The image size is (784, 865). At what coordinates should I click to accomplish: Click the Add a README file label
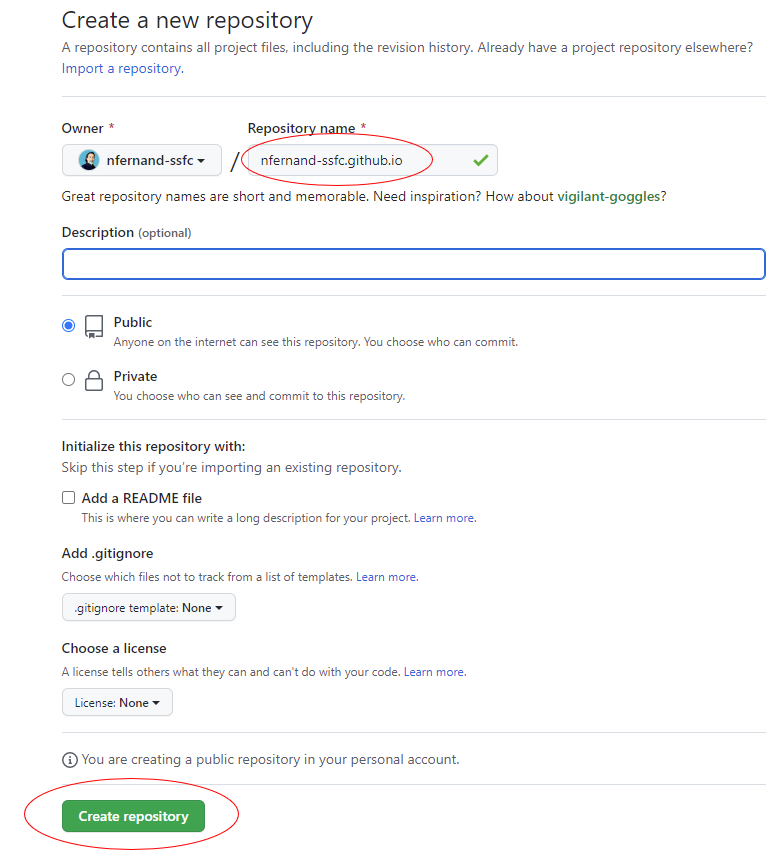pos(142,498)
